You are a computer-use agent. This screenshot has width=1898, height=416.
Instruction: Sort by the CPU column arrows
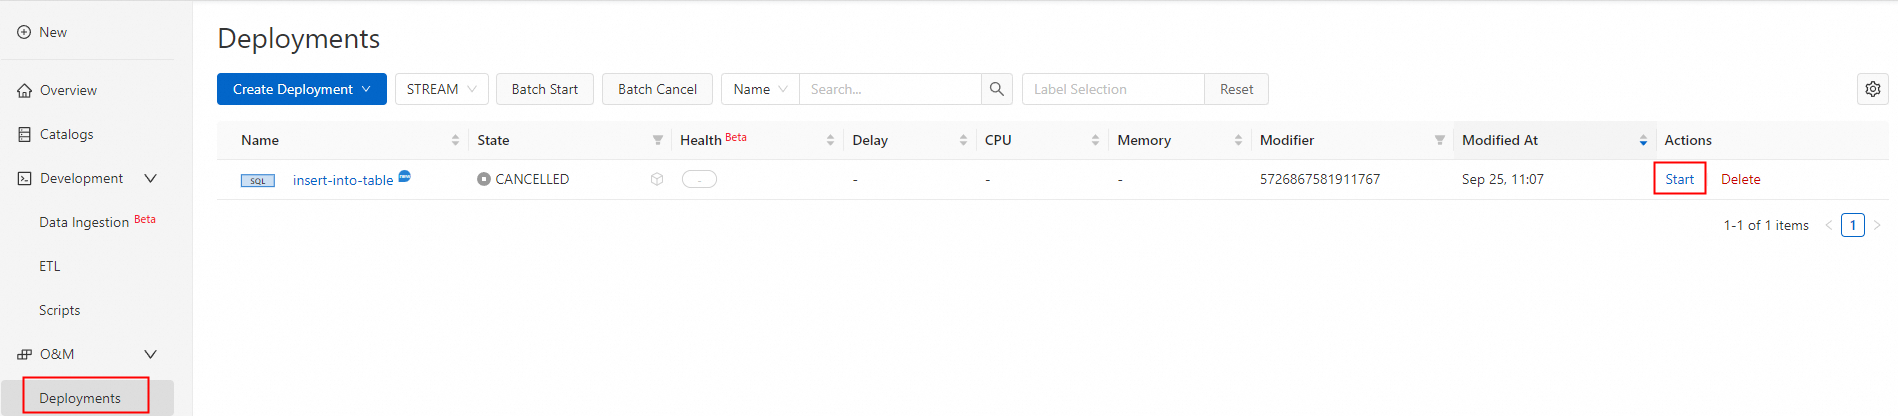[x=1095, y=140]
